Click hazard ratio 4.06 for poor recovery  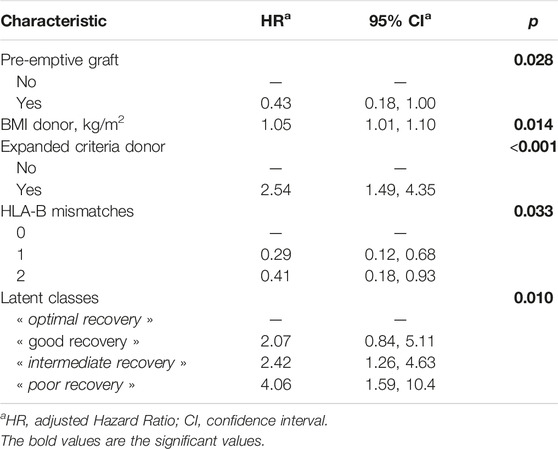point(276,385)
